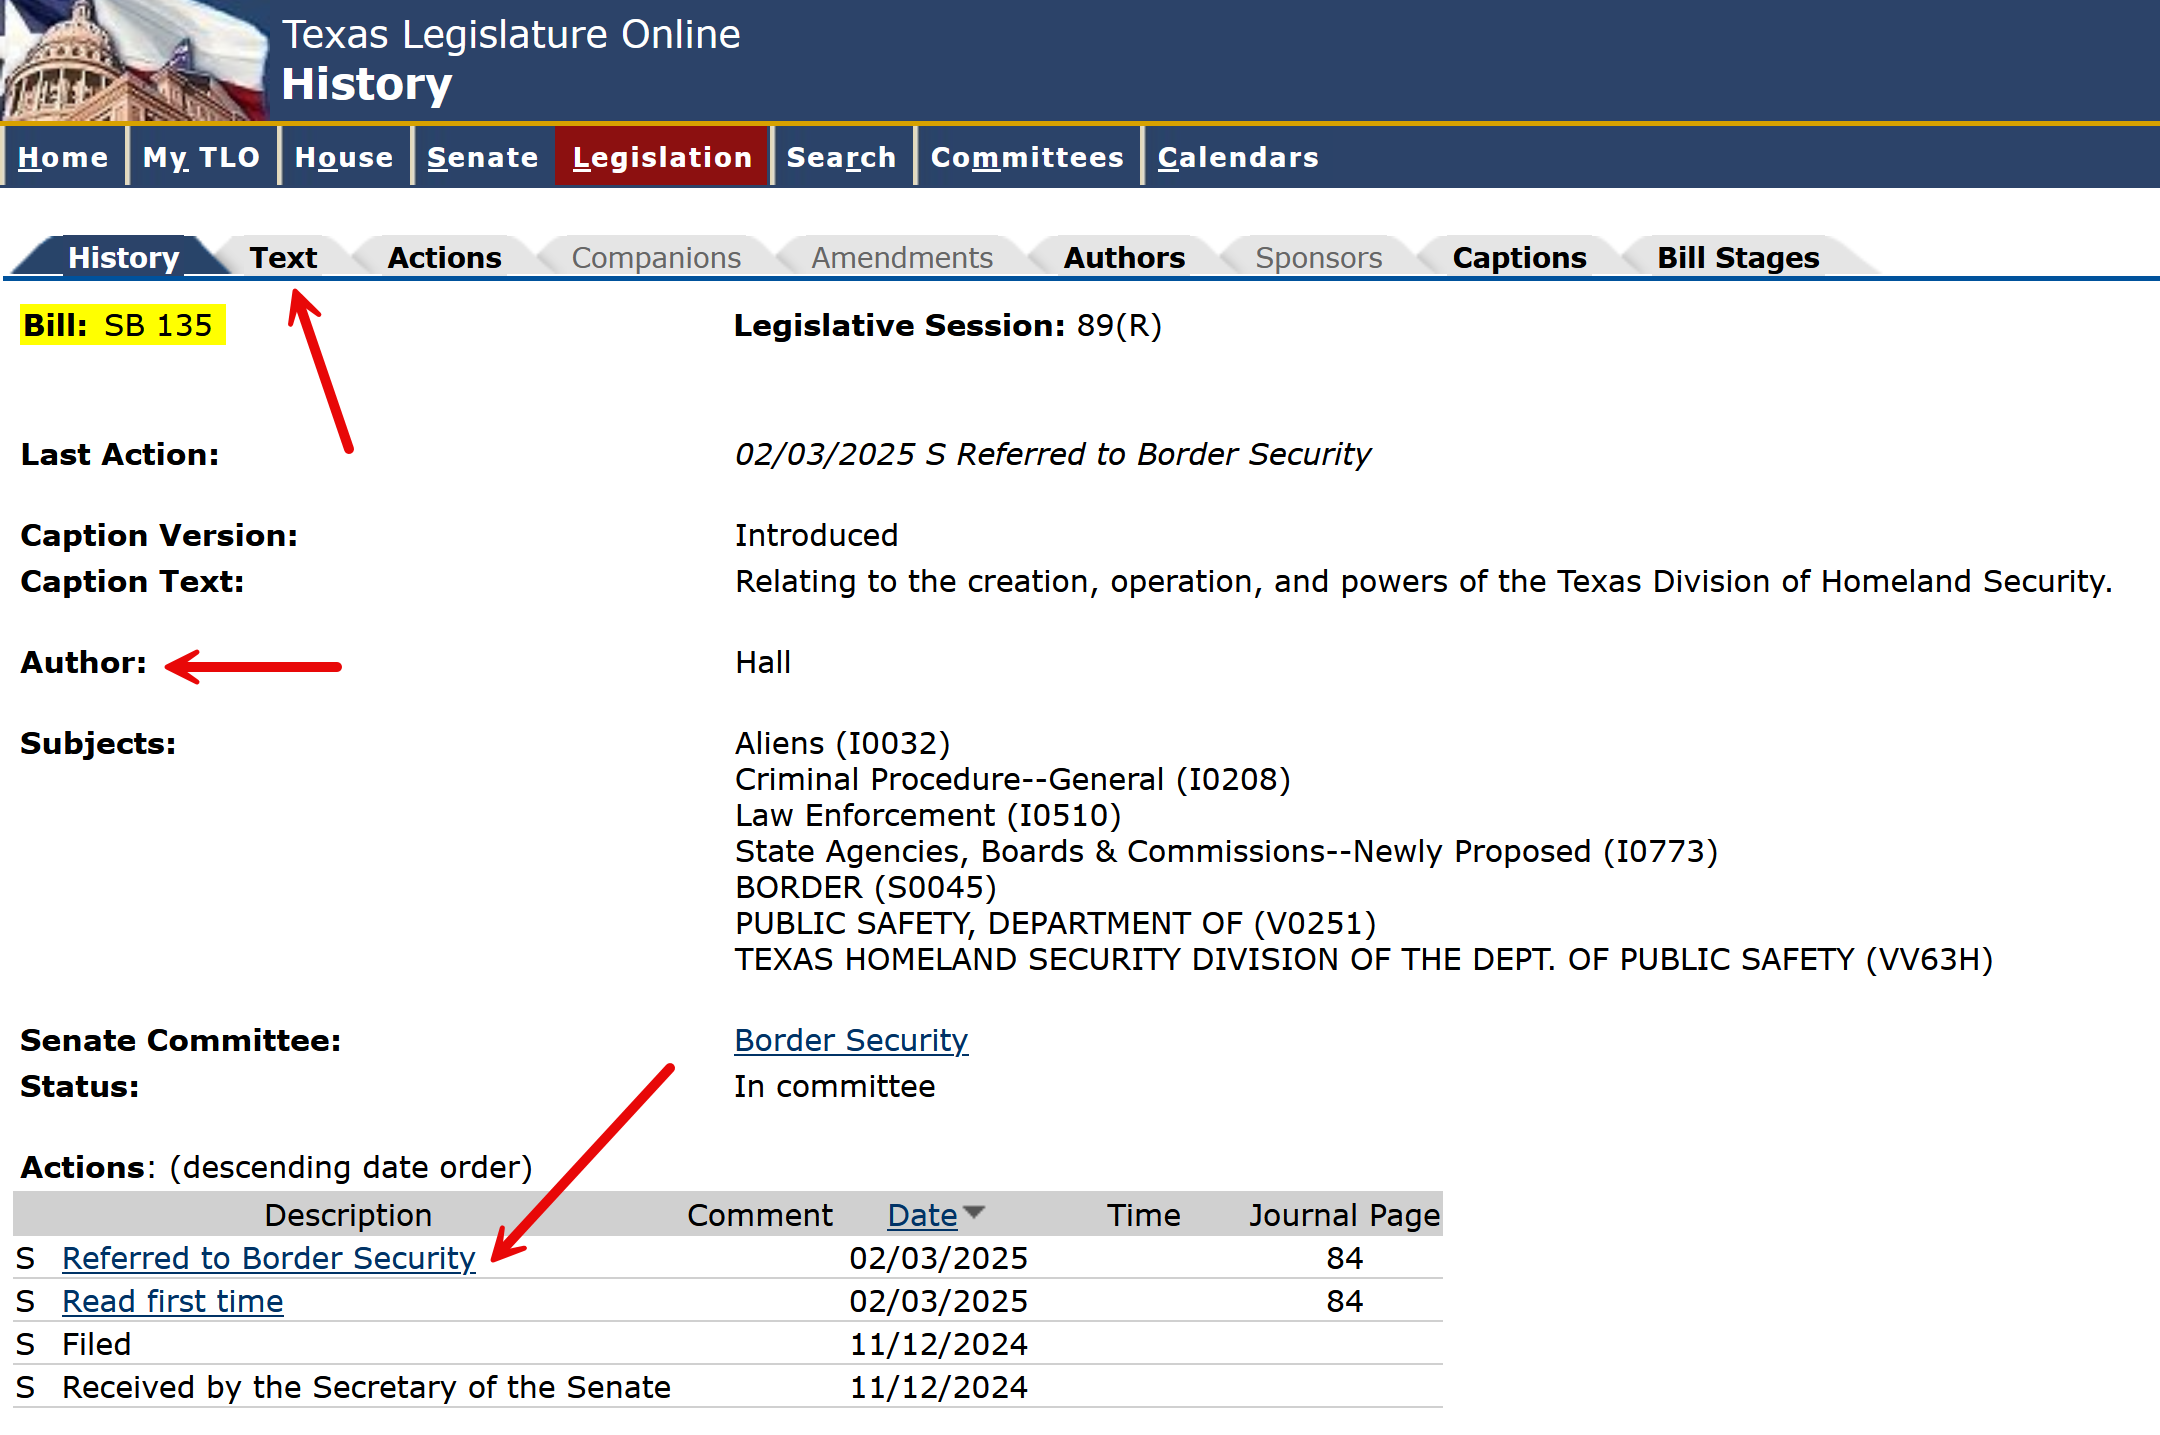
Task: Click Law Enforcement (I0510) subject
Action: pyautogui.click(x=927, y=815)
